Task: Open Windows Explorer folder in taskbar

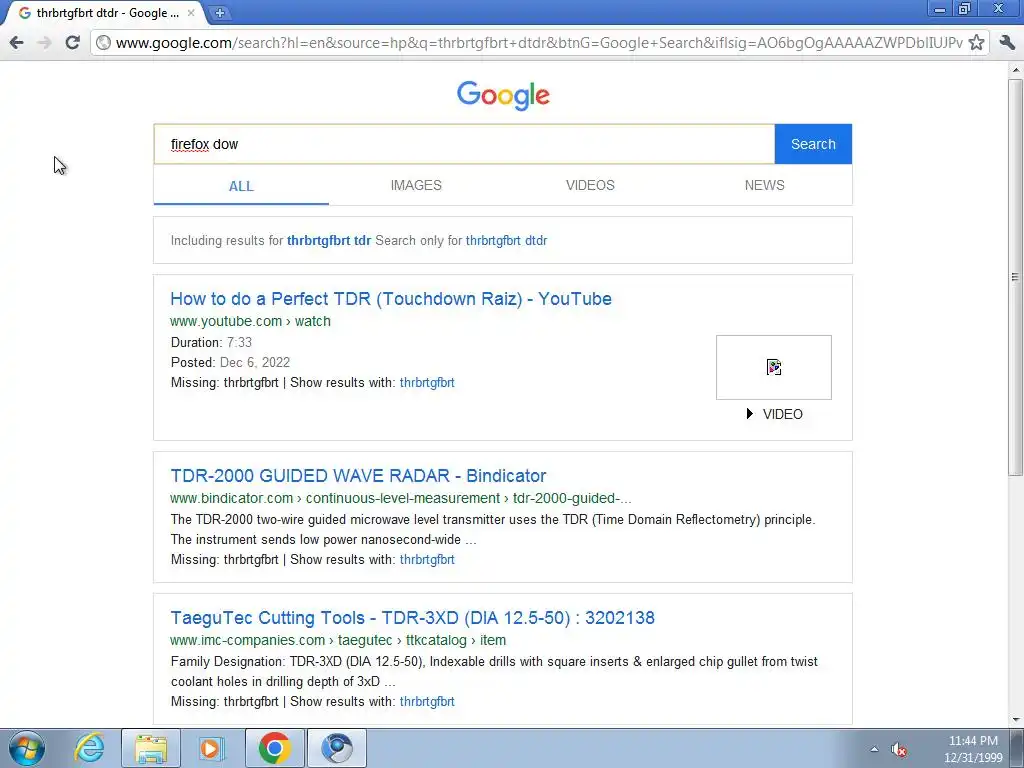Action: point(151,748)
